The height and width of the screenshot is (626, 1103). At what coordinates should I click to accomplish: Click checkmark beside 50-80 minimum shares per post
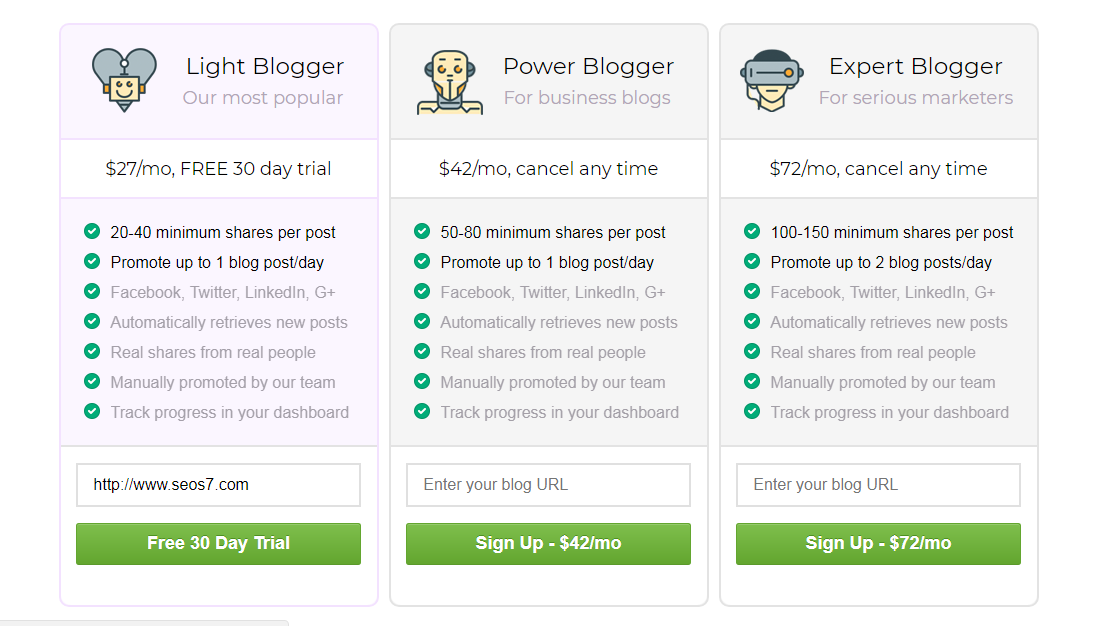[422, 231]
